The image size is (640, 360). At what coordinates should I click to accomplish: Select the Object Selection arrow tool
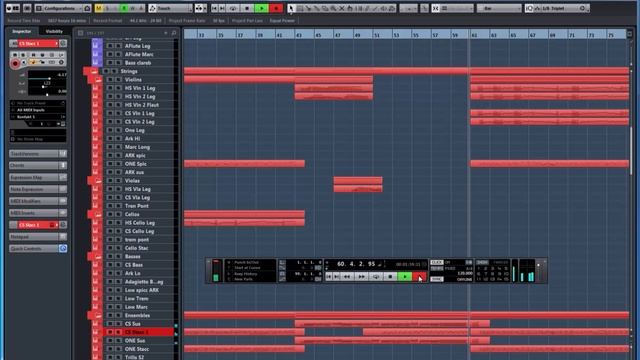[x=291, y=8]
